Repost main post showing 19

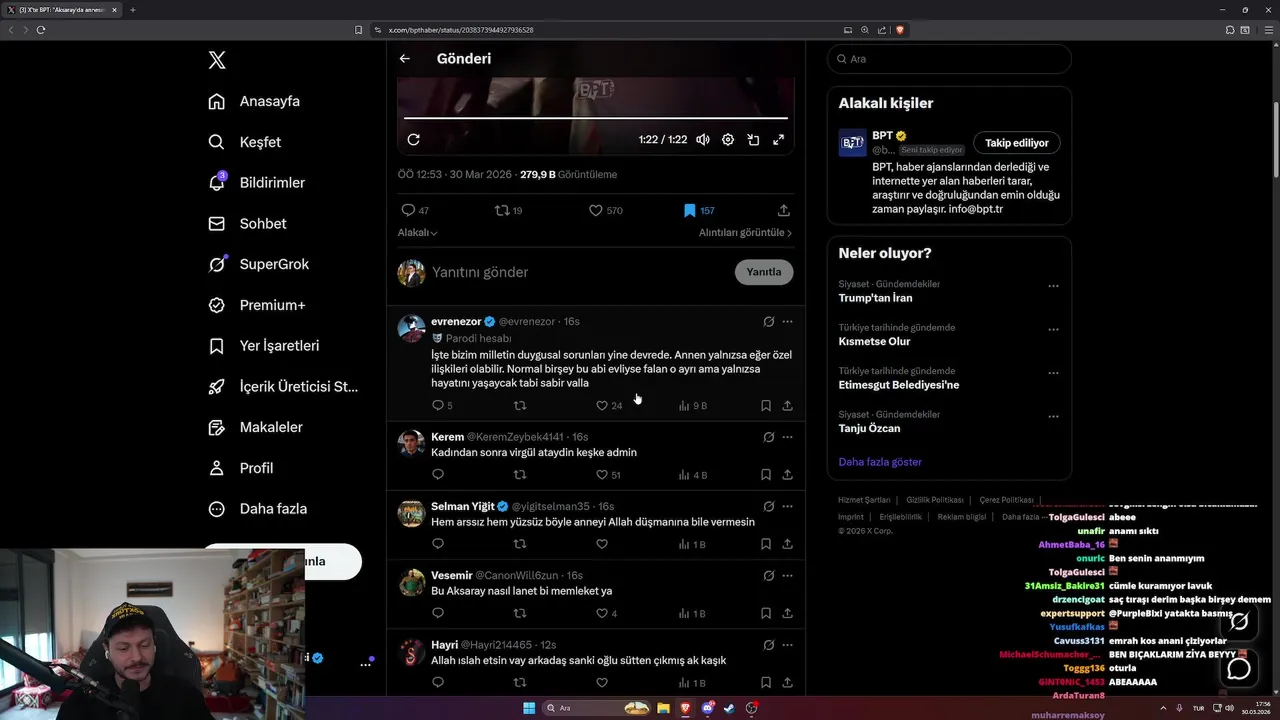pyautogui.click(x=509, y=210)
